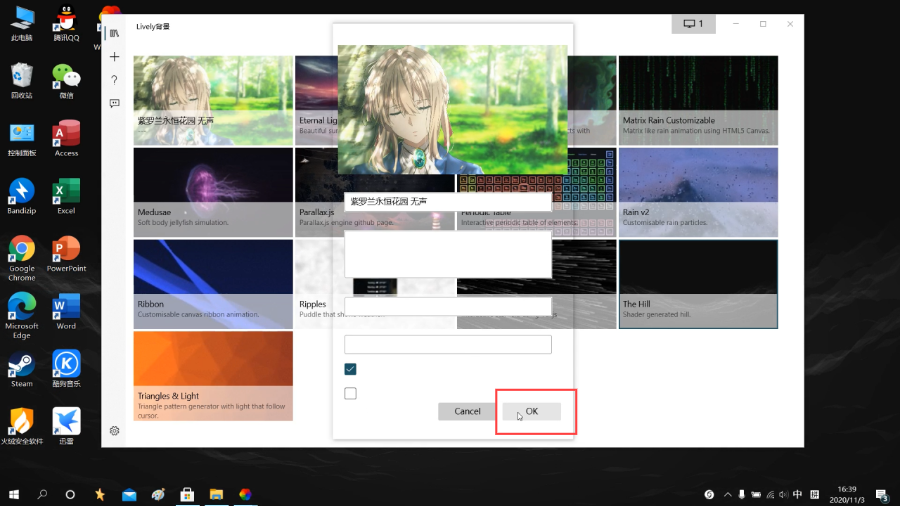The image size is (900, 506).
Task: Confirm the dialog with OK
Action: click(532, 411)
